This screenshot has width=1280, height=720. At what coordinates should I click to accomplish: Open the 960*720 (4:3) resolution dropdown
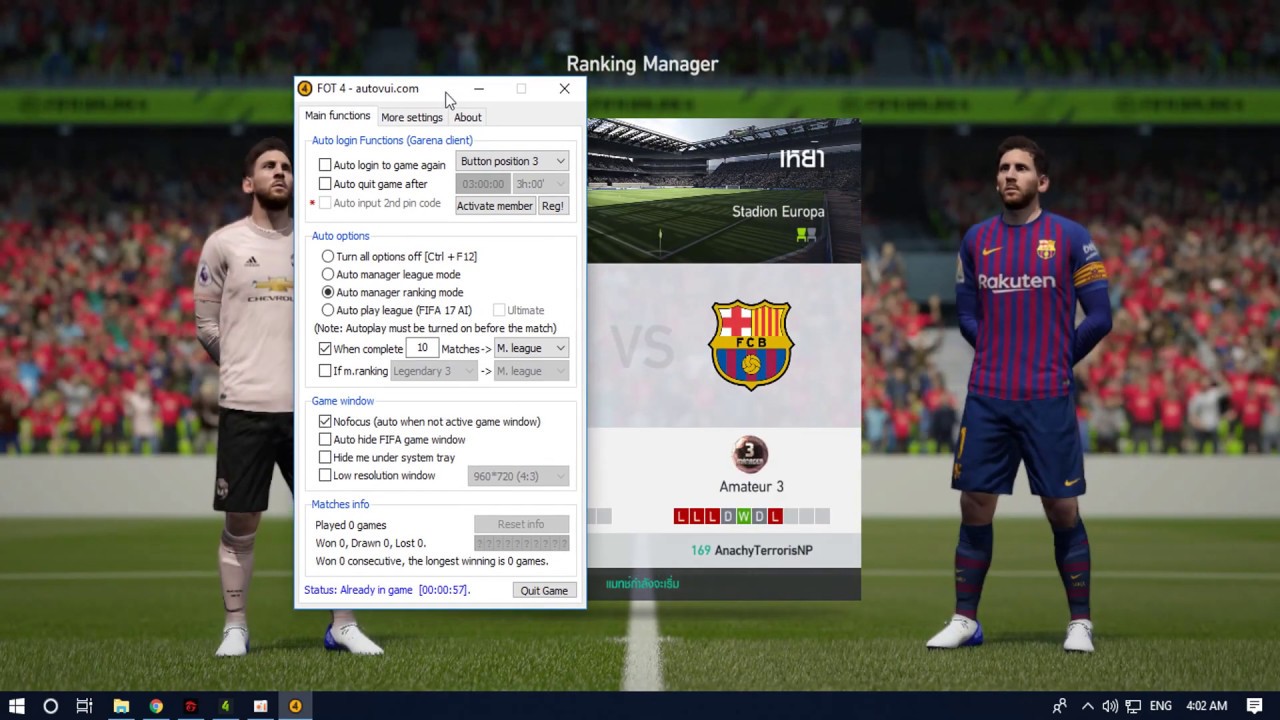tap(518, 476)
